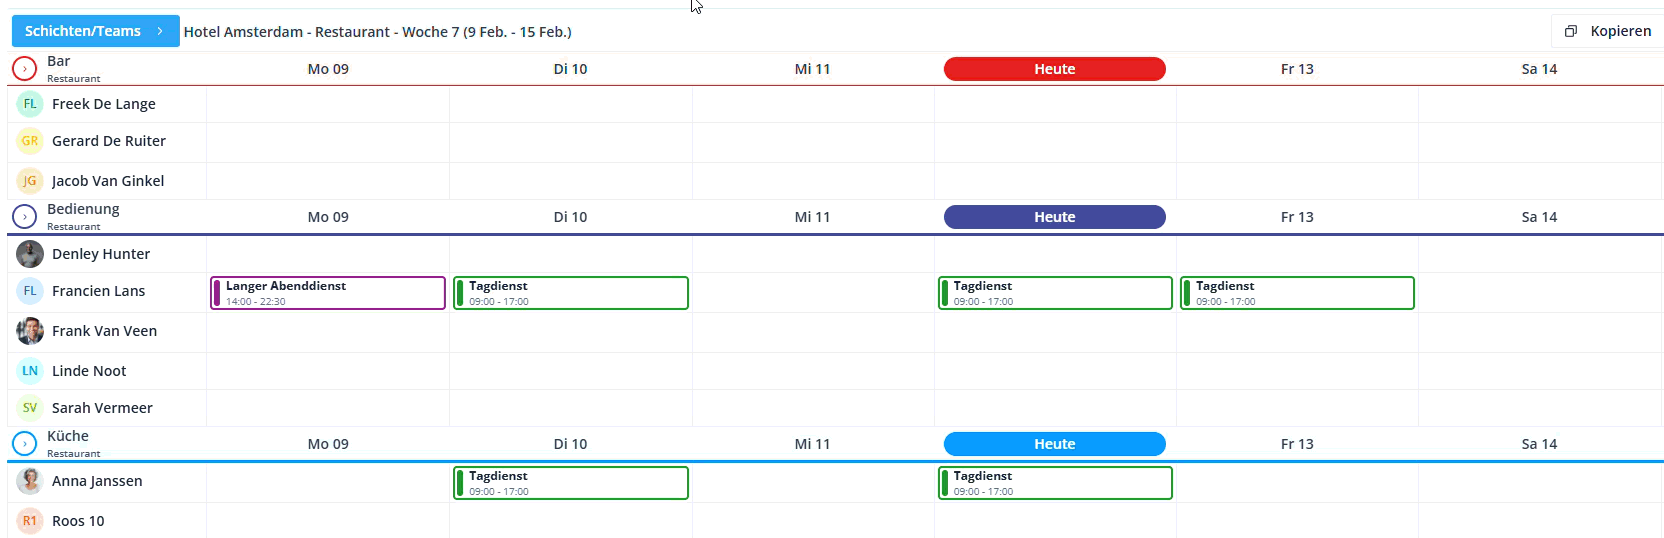The image size is (1664, 538).
Task: Select blue Heute header in Küche row
Action: 1054,444
